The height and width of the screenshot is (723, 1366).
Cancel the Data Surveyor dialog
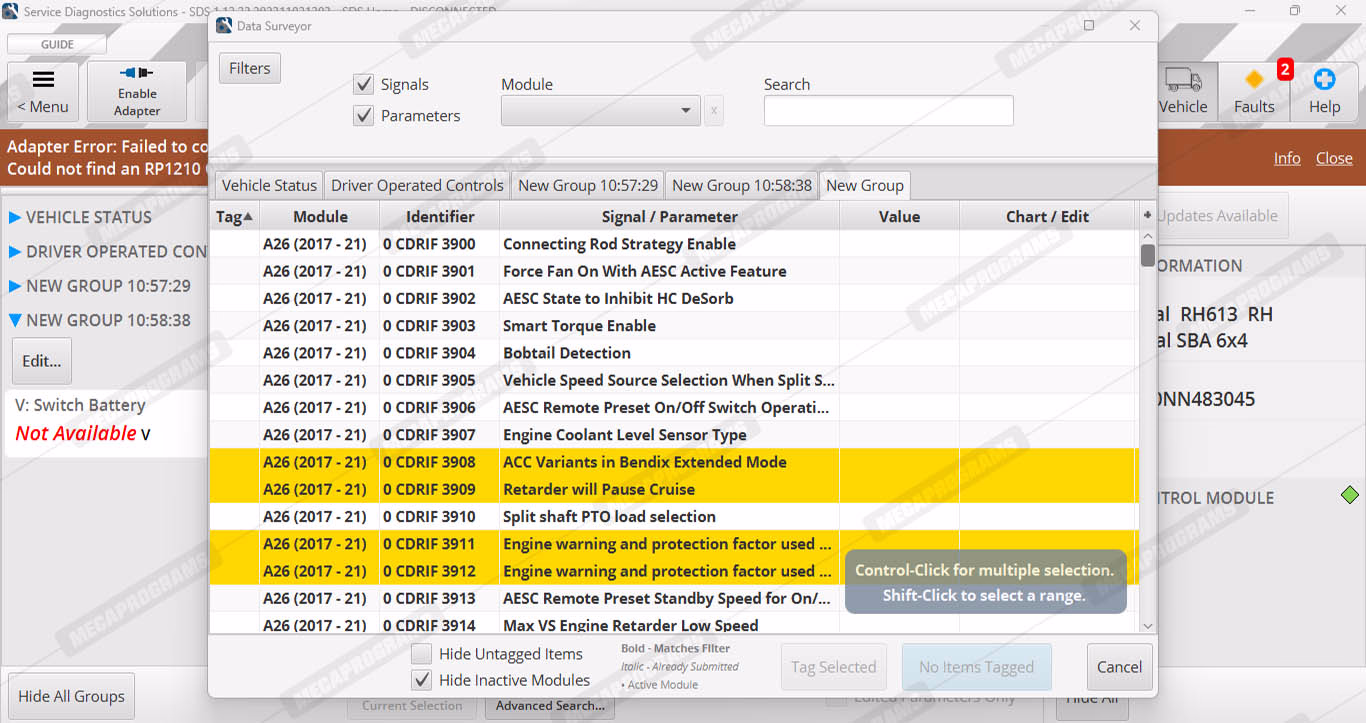pyautogui.click(x=1119, y=667)
